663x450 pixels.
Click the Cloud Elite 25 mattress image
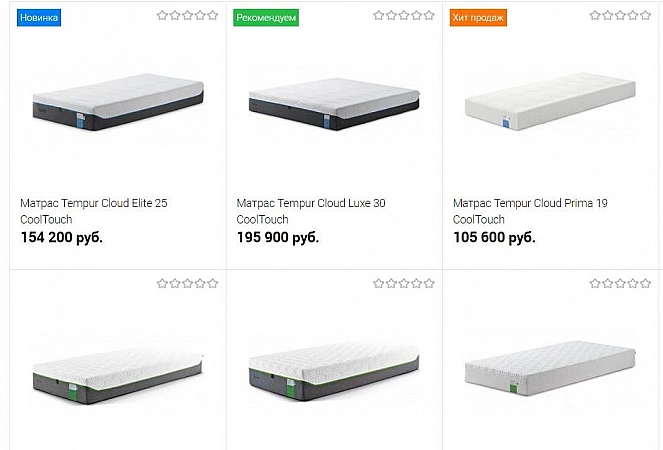[118, 105]
